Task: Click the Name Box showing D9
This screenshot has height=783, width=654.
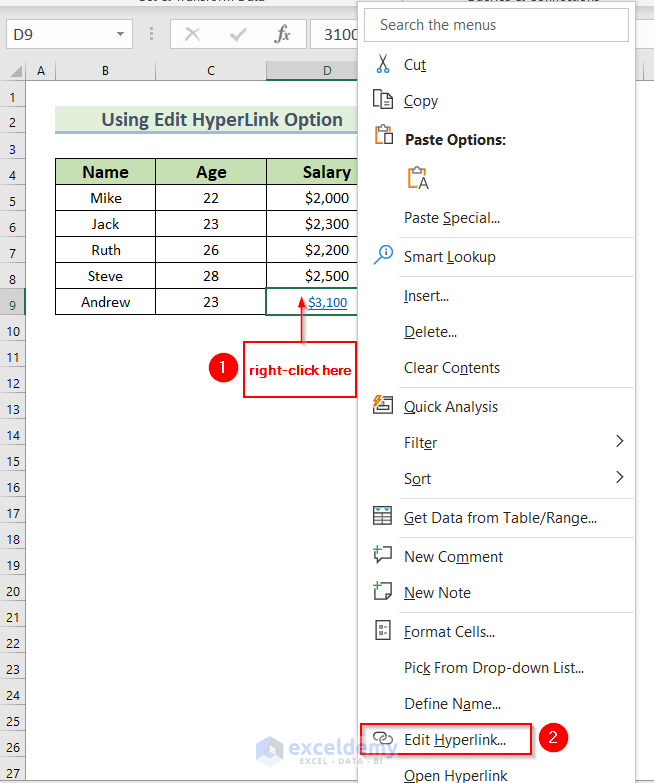Action: click(x=69, y=34)
